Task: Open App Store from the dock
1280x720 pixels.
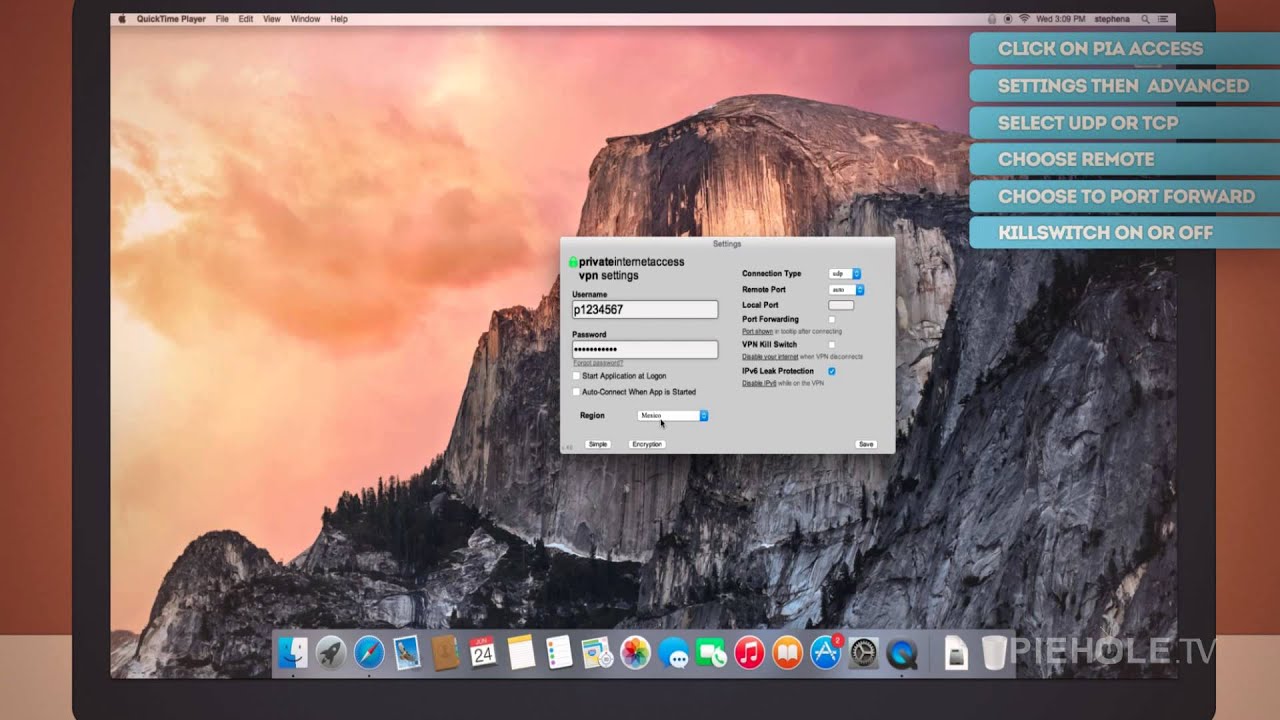Action: point(825,654)
